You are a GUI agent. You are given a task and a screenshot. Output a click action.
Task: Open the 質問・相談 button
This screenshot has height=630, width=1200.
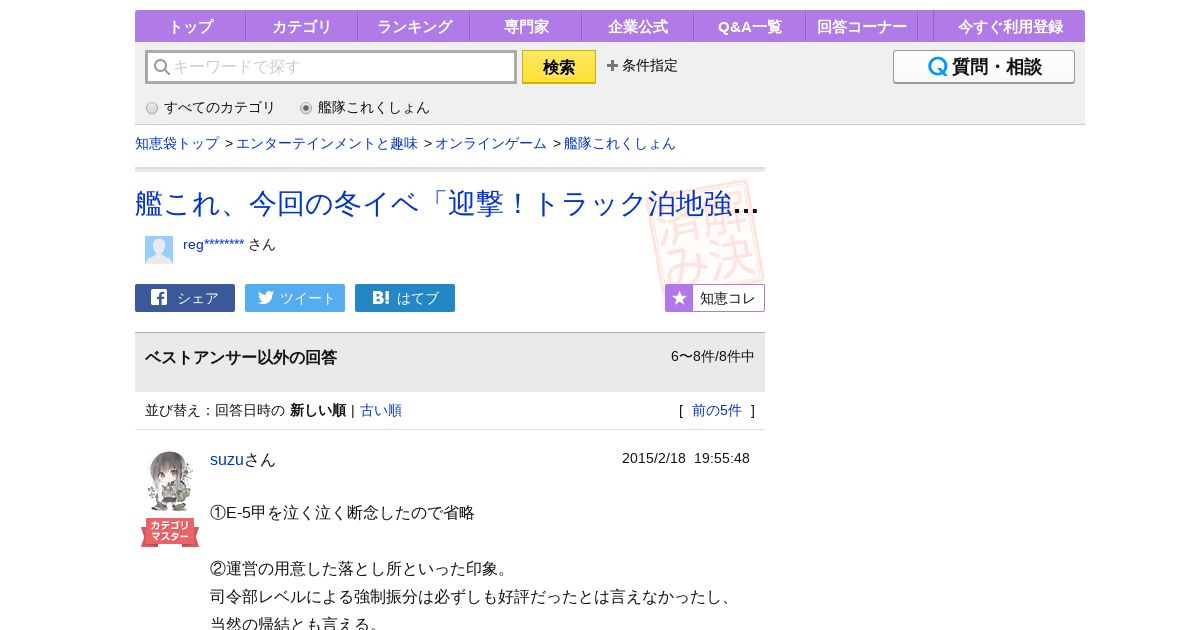tap(984, 67)
